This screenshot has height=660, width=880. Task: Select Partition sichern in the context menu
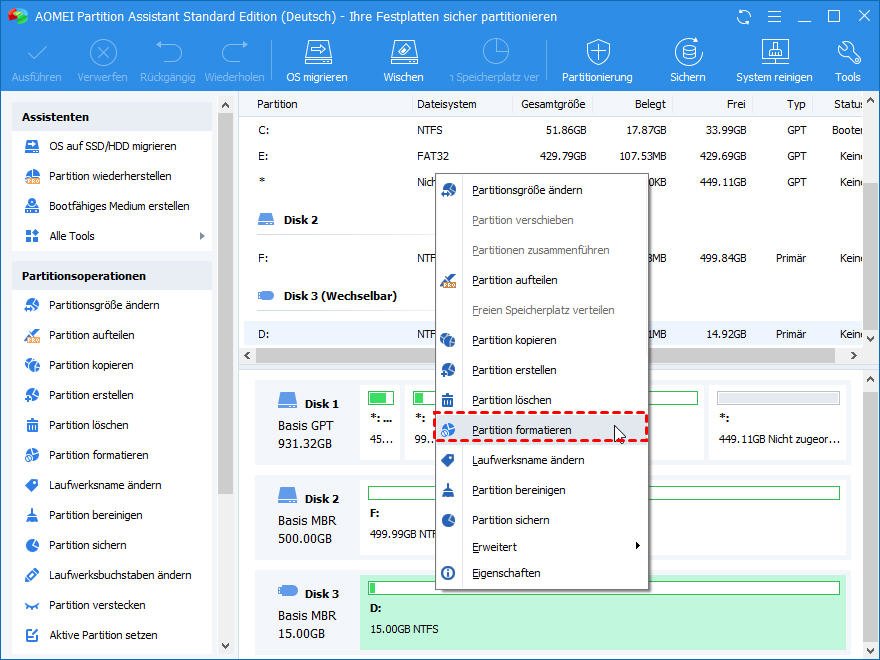(542, 520)
